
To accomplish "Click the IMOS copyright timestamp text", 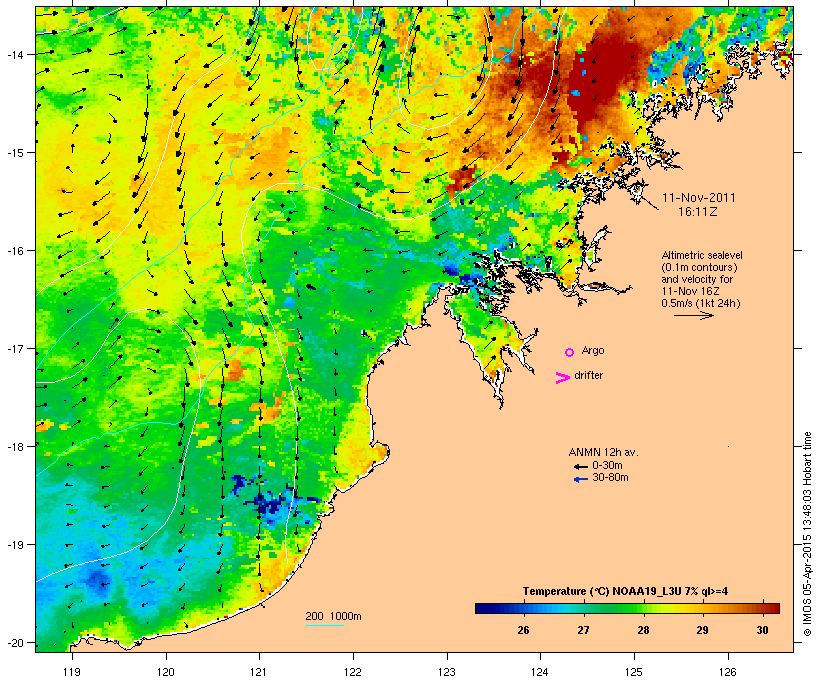I will click(x=807, y=534).
